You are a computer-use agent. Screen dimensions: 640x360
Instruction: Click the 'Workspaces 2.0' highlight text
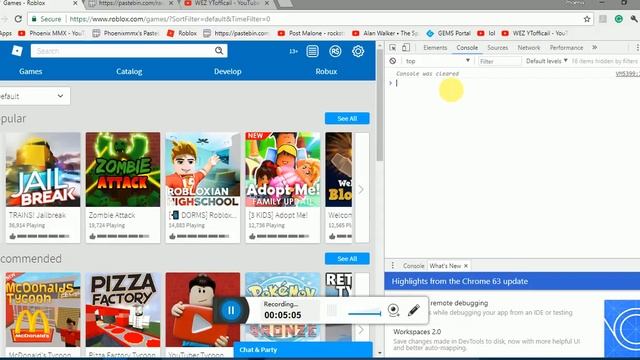[x=417, y=331]
